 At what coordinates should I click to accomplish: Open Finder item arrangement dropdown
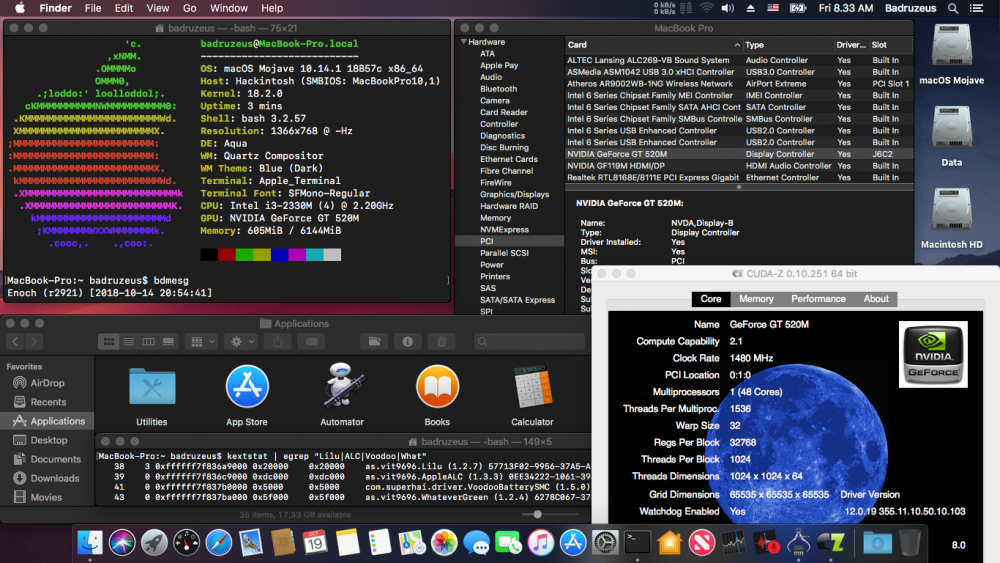click(x=203, y=342)
